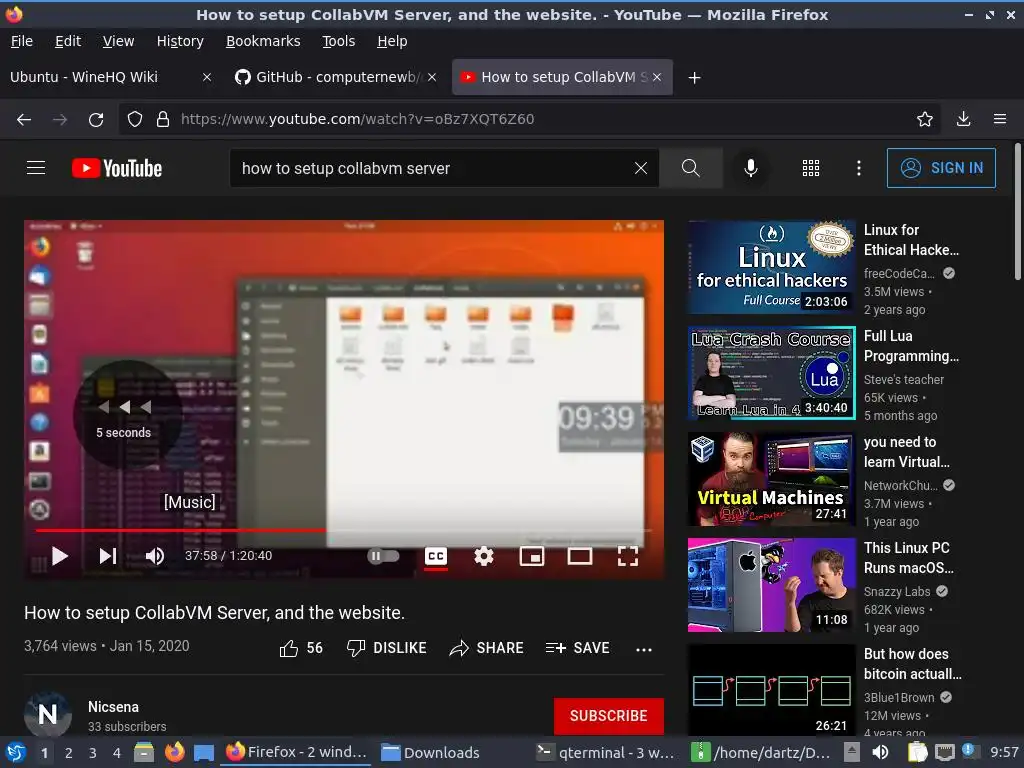Enable miniplayer mode
The width and height of the screenshot is (1024, 768).
532,556
